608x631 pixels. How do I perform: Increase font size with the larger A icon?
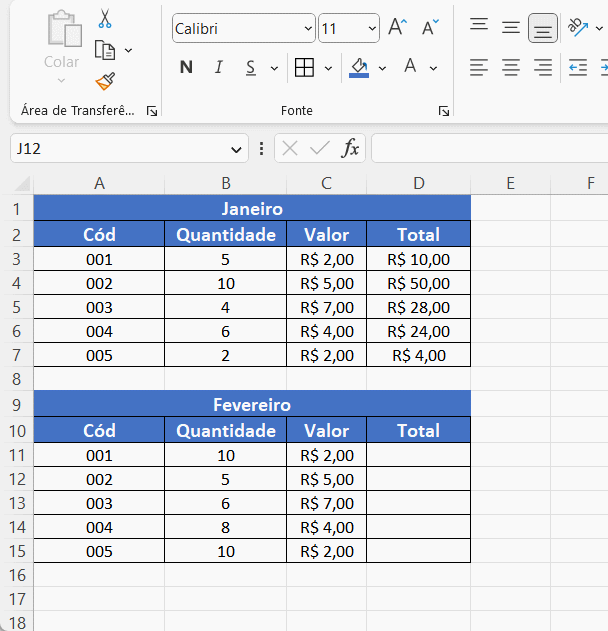click(x=397, y=28)
